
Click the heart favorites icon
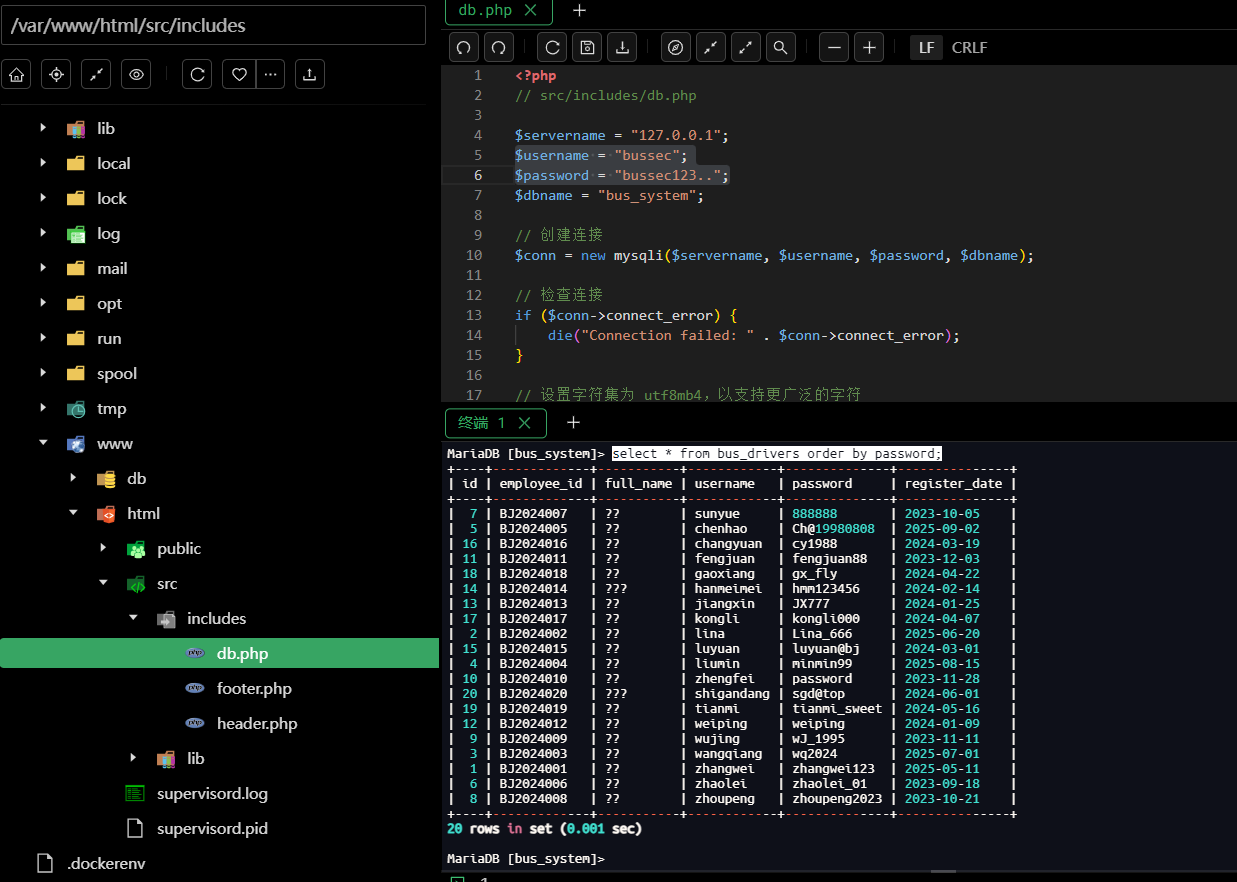(239, 74)
